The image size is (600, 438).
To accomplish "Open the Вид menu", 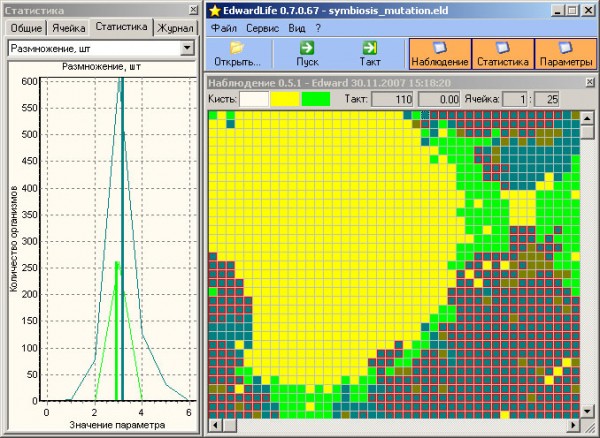I will click(297, 29).
